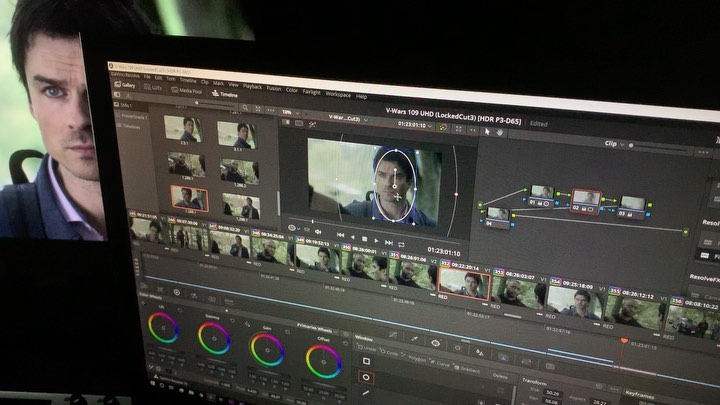Open the Gallery panel

[125, 86]
